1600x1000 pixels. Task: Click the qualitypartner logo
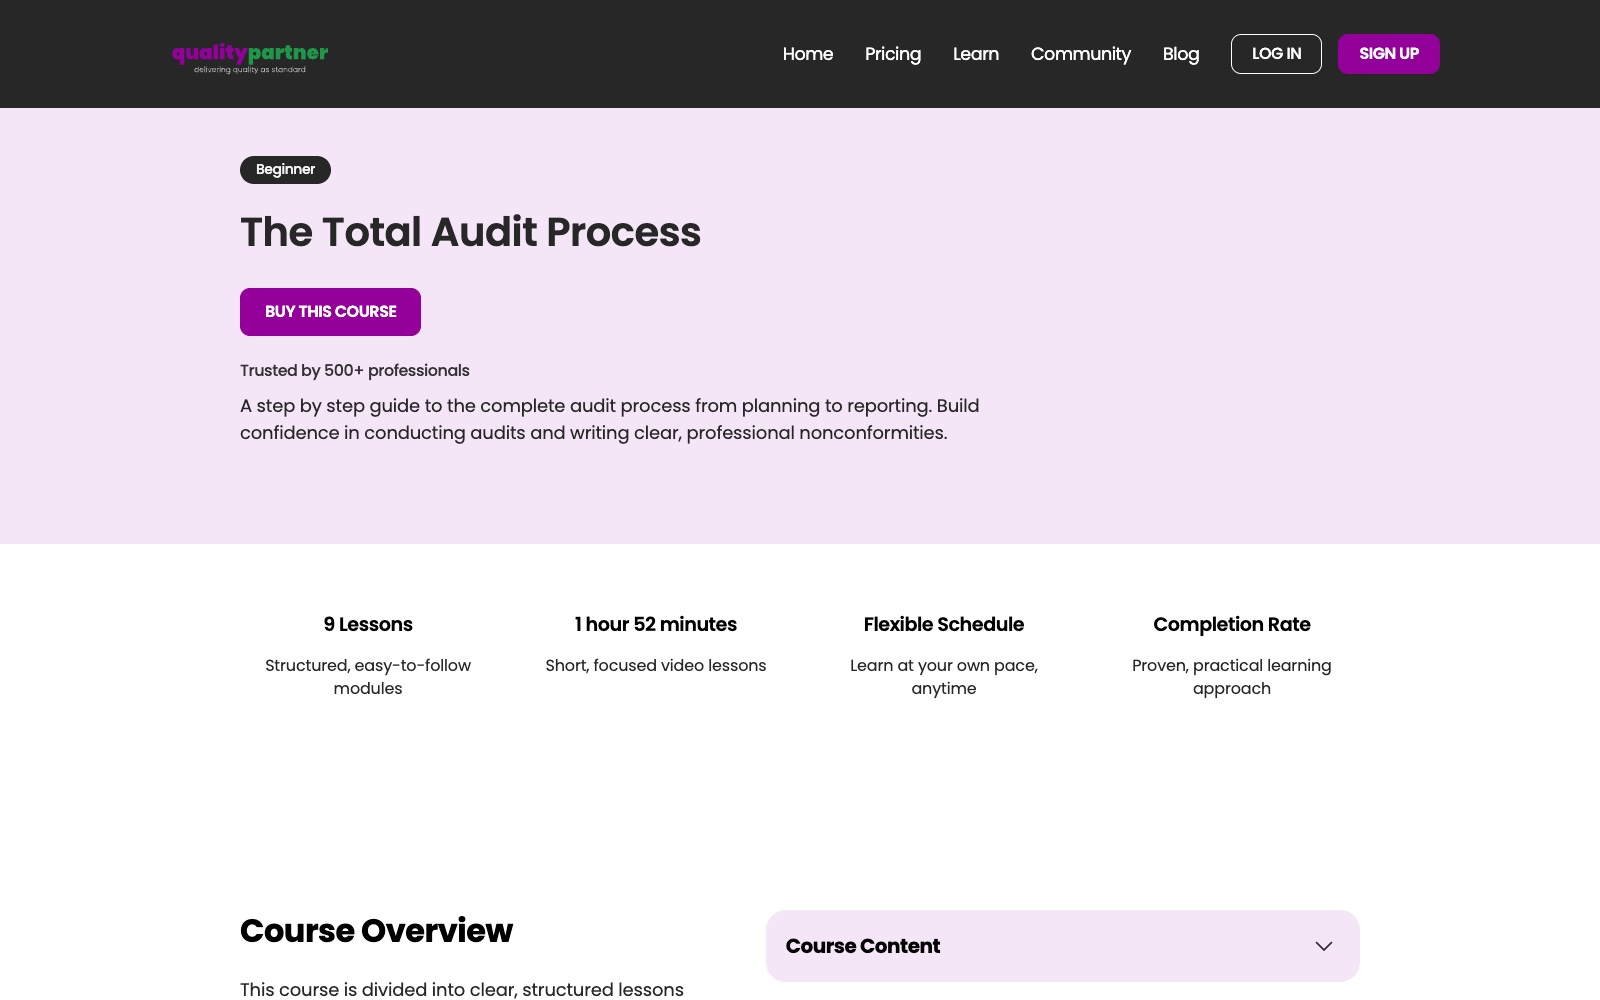250,57
